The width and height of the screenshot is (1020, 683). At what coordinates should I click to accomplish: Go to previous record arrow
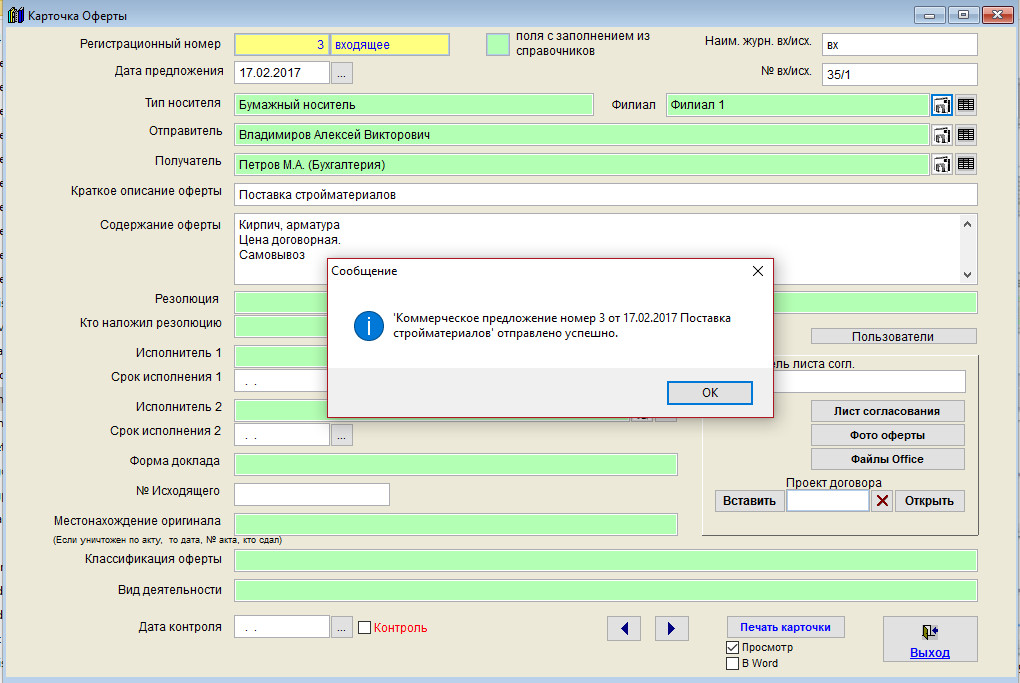(x=624, y=628)
